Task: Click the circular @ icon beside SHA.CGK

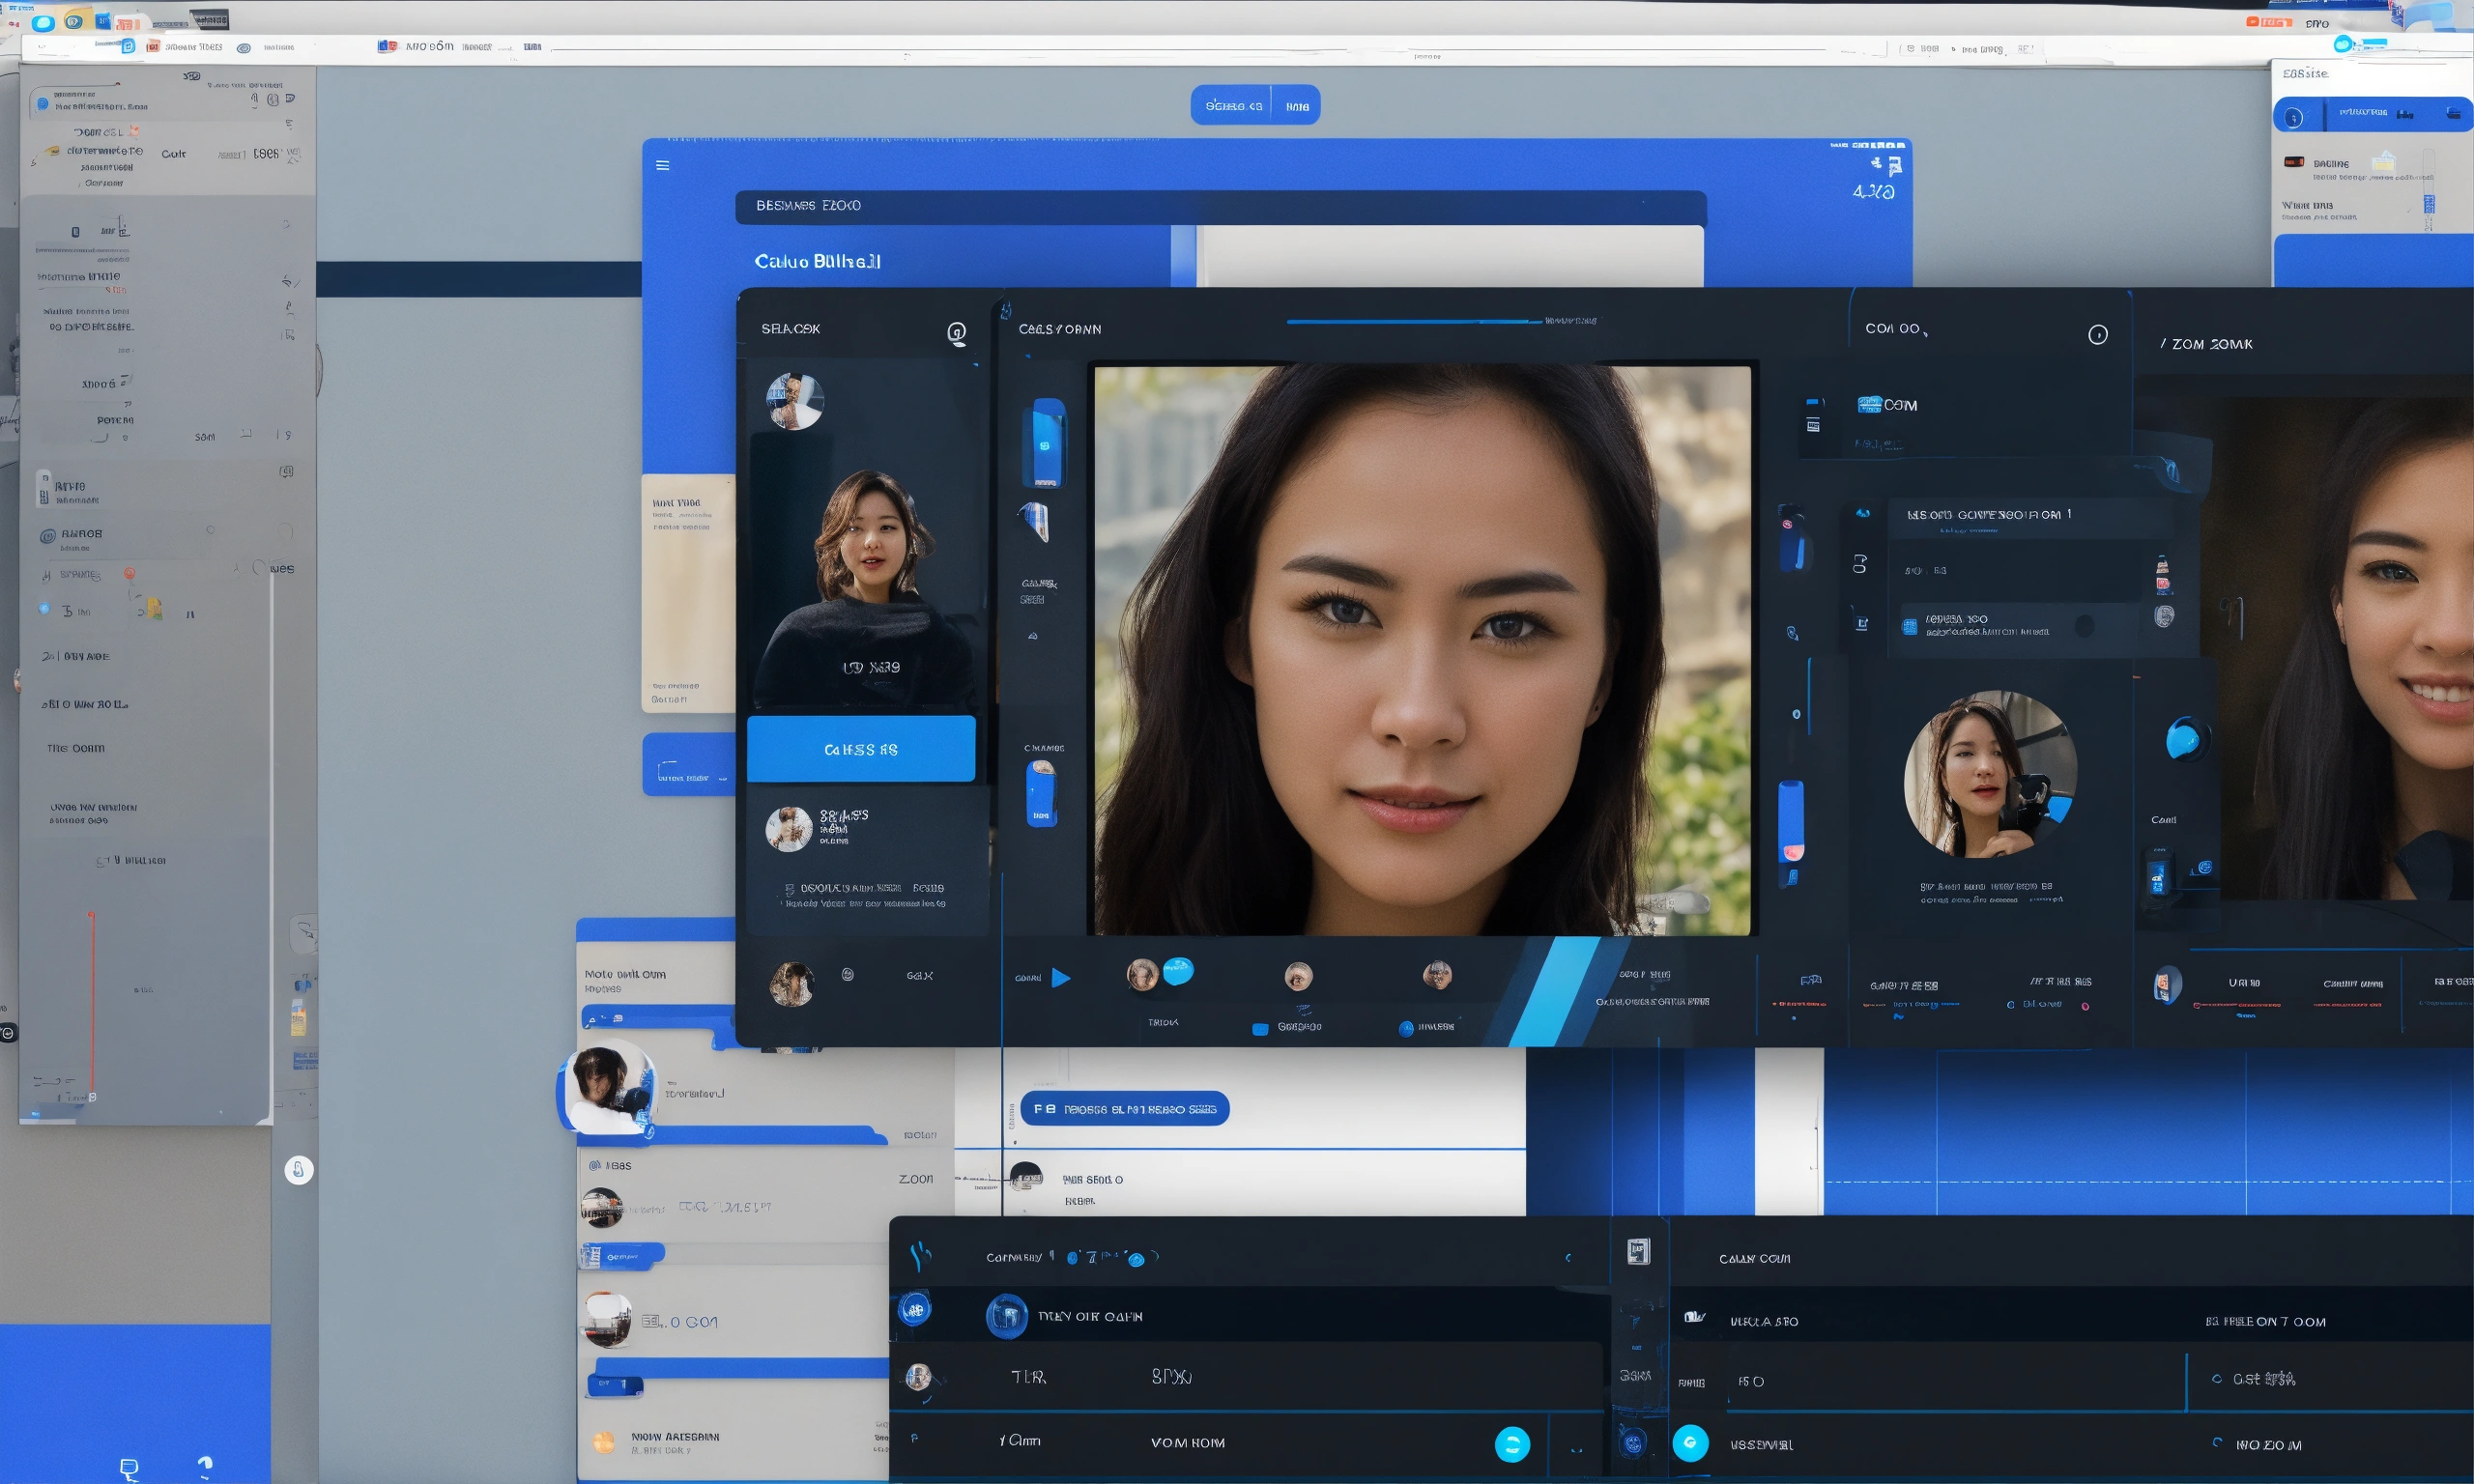Action: click(x=957, y=333)
